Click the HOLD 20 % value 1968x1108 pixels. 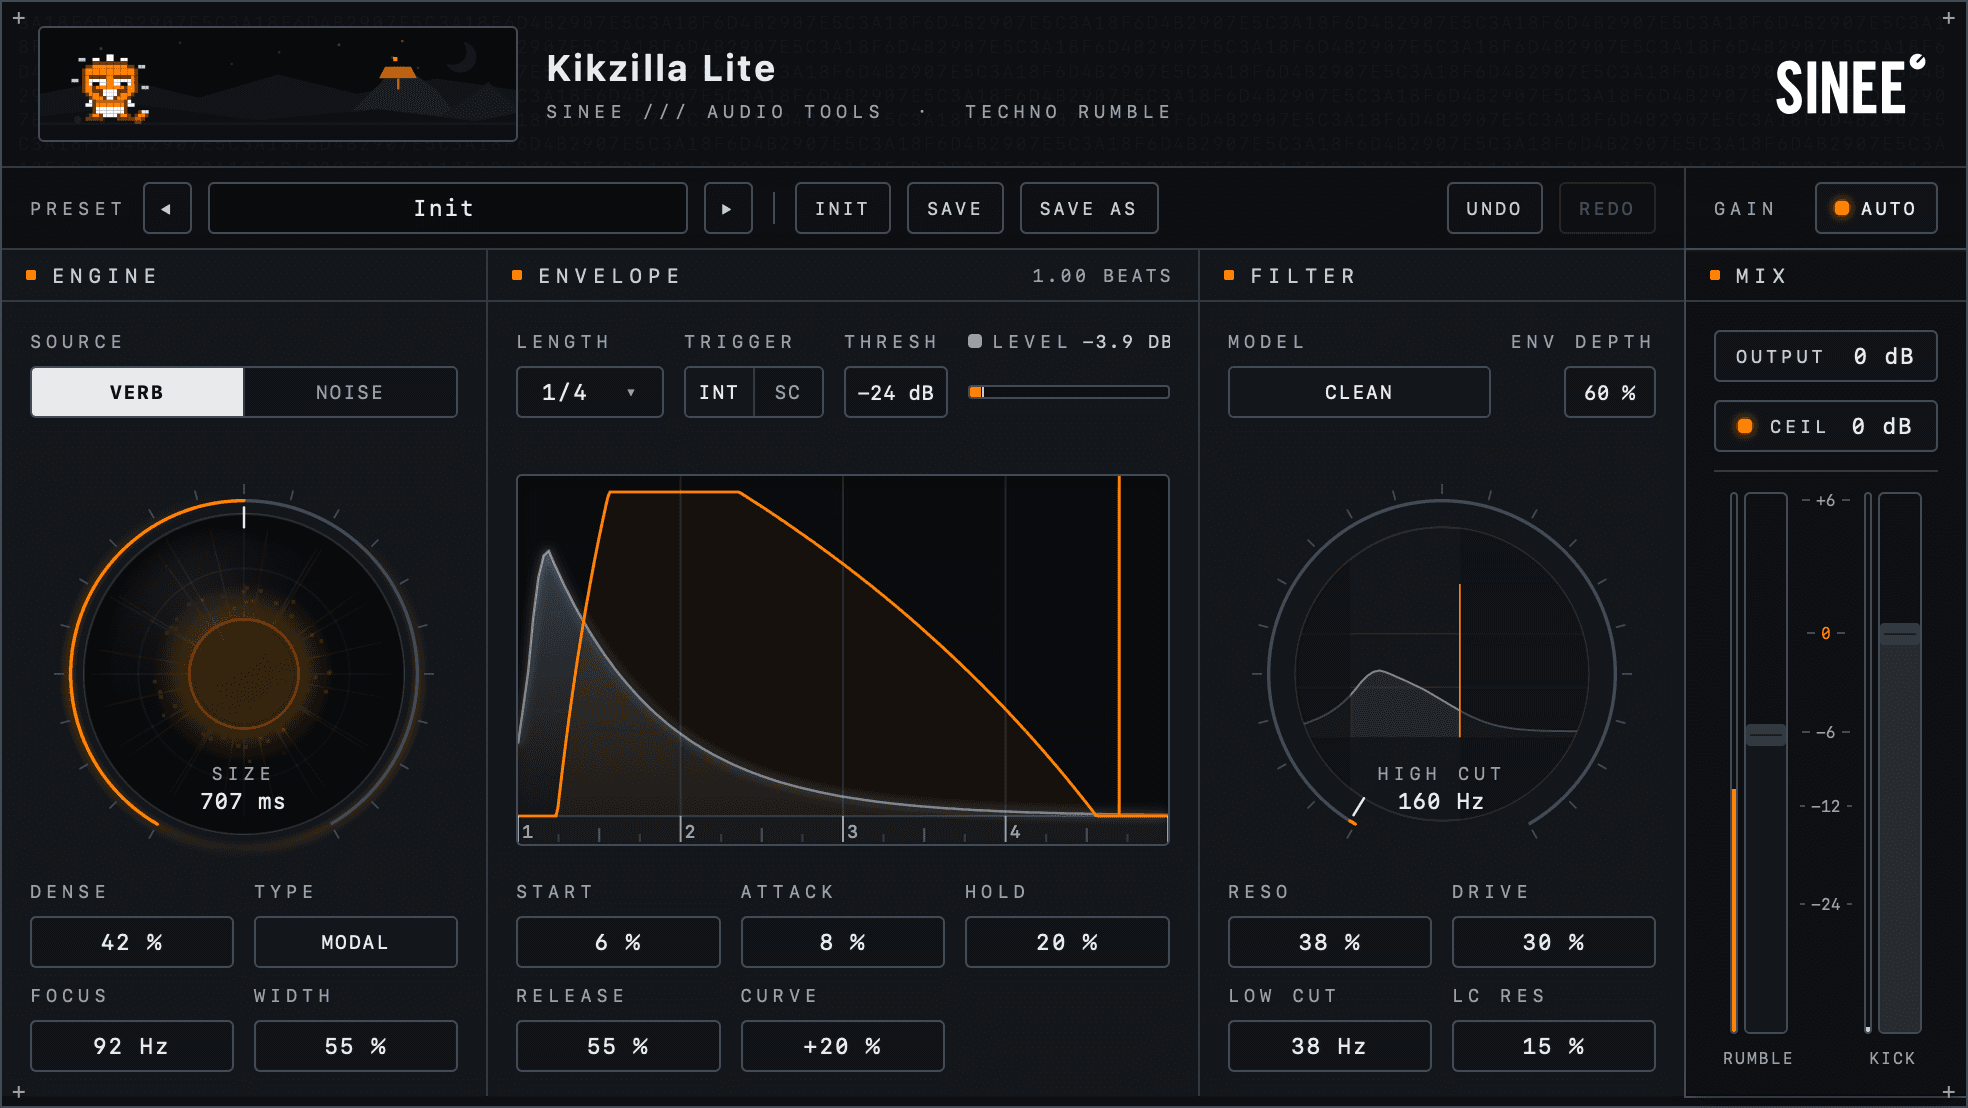pos(1067,942)
